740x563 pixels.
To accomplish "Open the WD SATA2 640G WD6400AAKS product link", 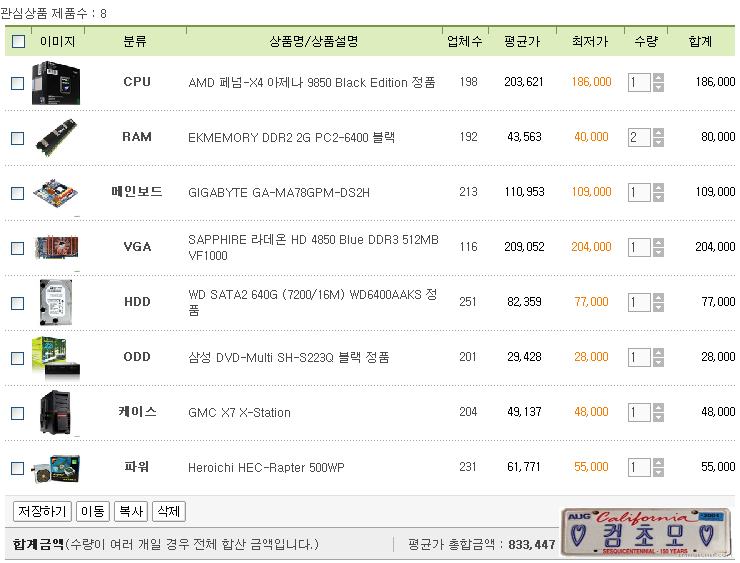I will pyautogui.click(x=312, y=302).
